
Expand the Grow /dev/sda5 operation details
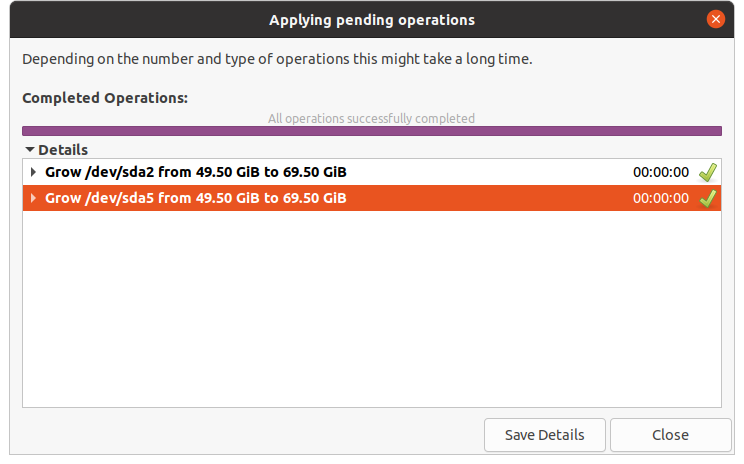click(x=33, y=198)
